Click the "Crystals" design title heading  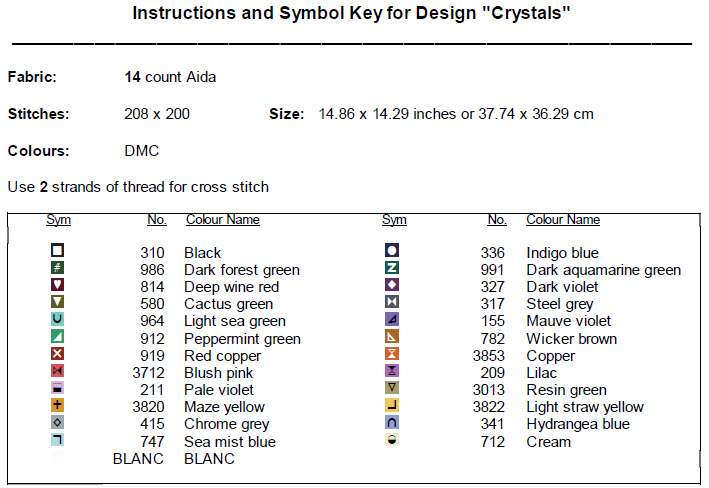click(x=351, y=15)
